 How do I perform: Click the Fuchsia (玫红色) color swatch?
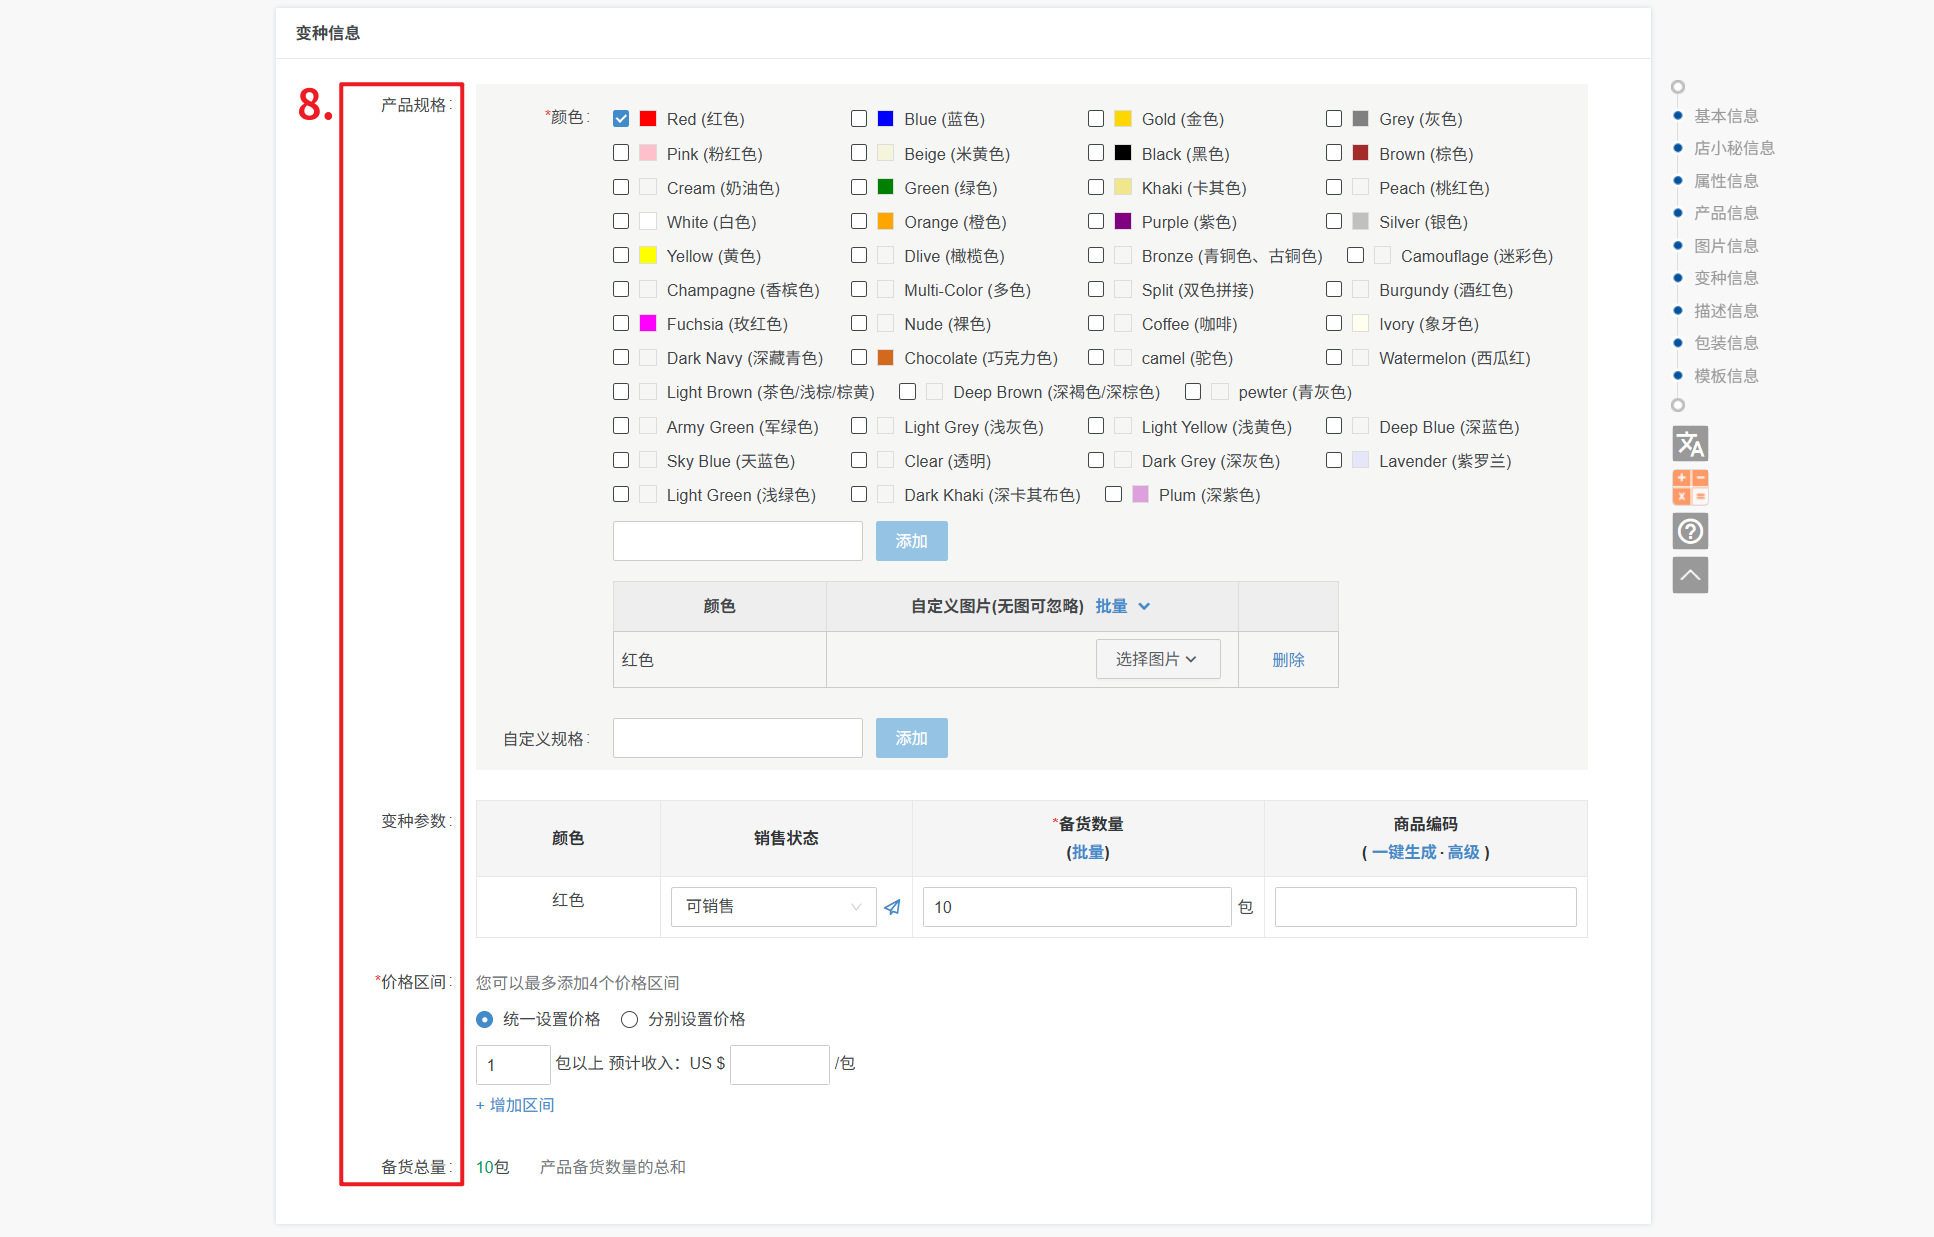tap(648, 323)
